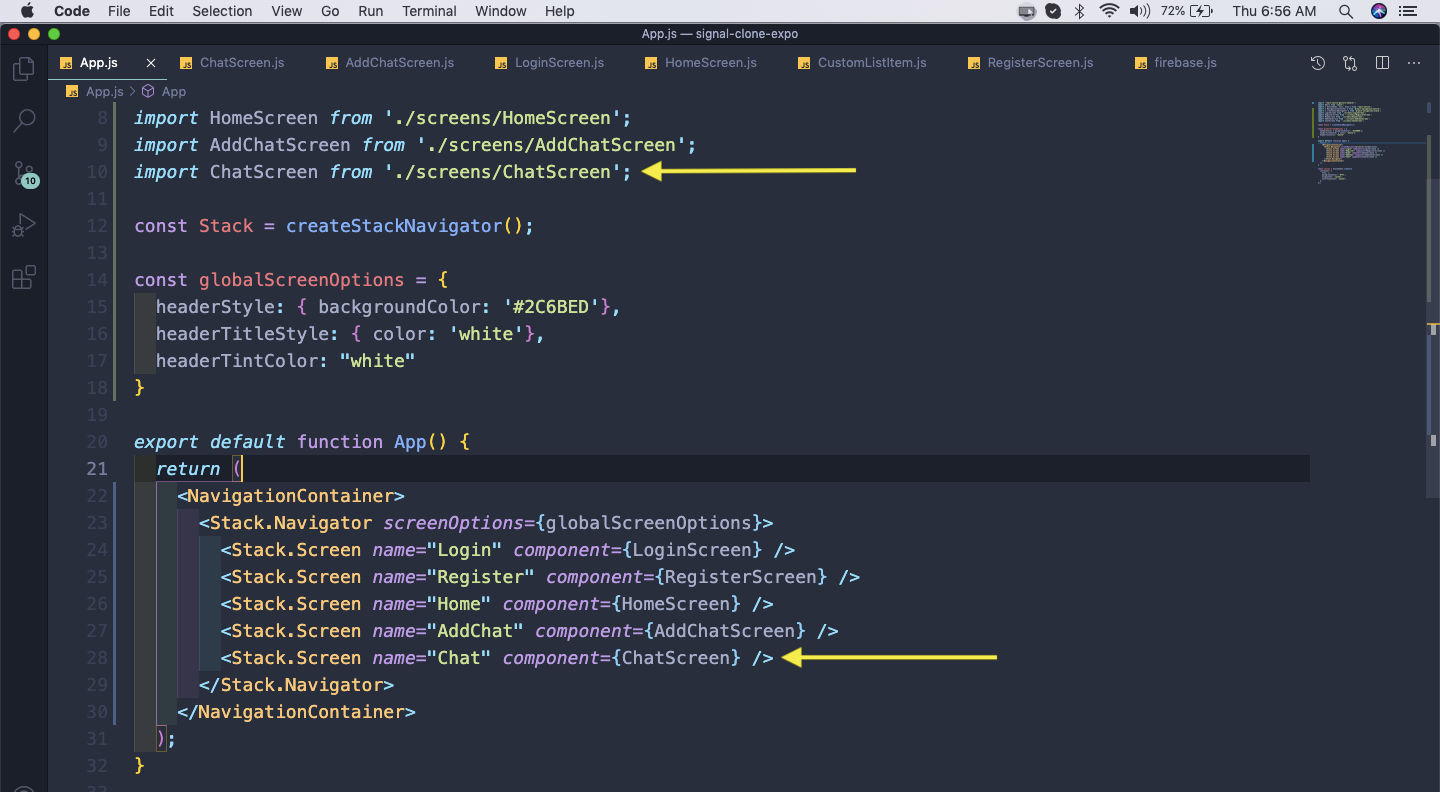Click createStackNavigator on line 12

tap(394, 226)
